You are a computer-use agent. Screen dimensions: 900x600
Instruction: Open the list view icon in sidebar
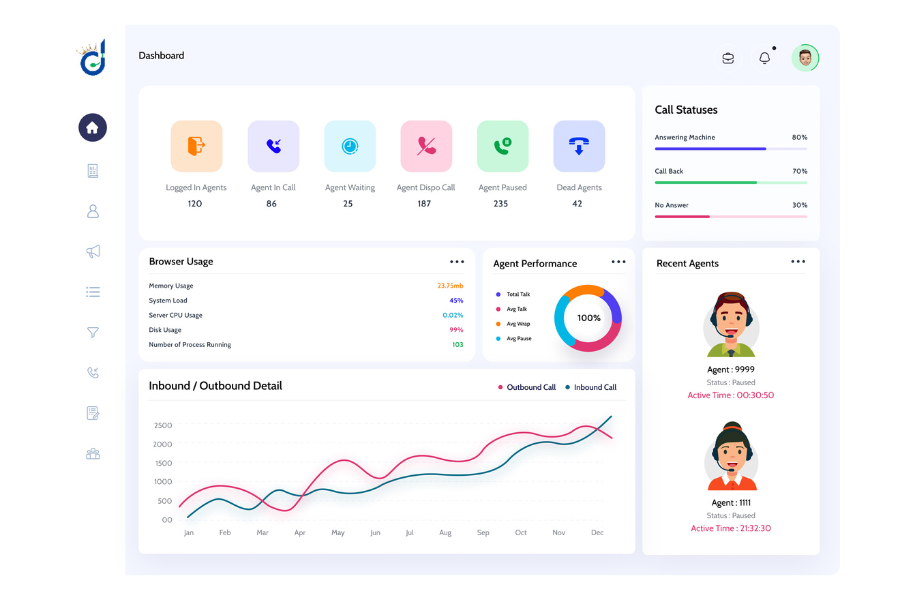(x=93, y=292)
